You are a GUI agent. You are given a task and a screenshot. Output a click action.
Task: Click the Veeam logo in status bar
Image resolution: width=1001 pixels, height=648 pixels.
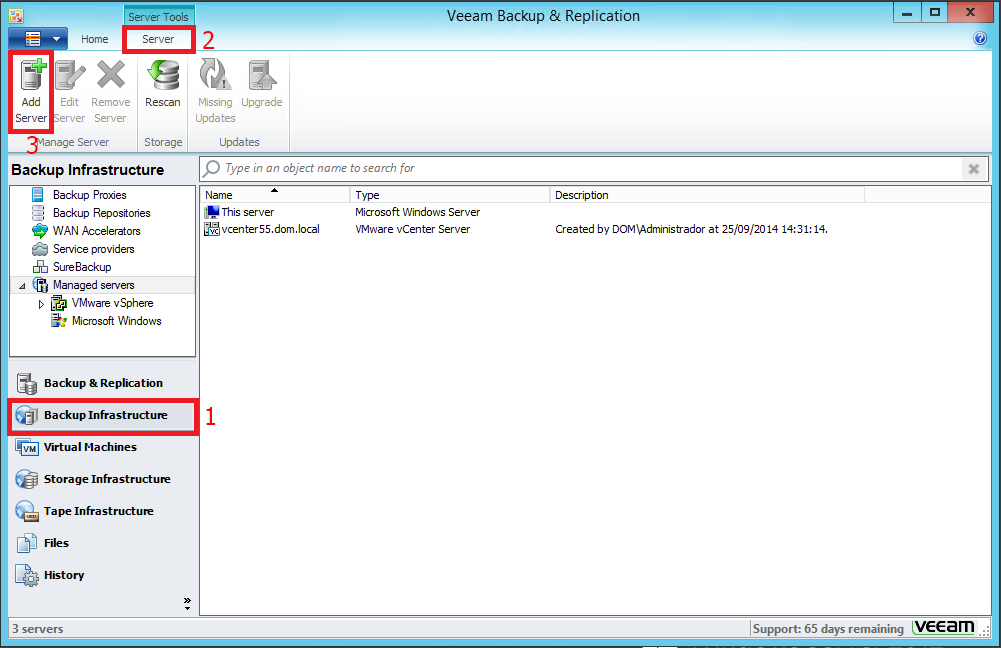[944, 628]
